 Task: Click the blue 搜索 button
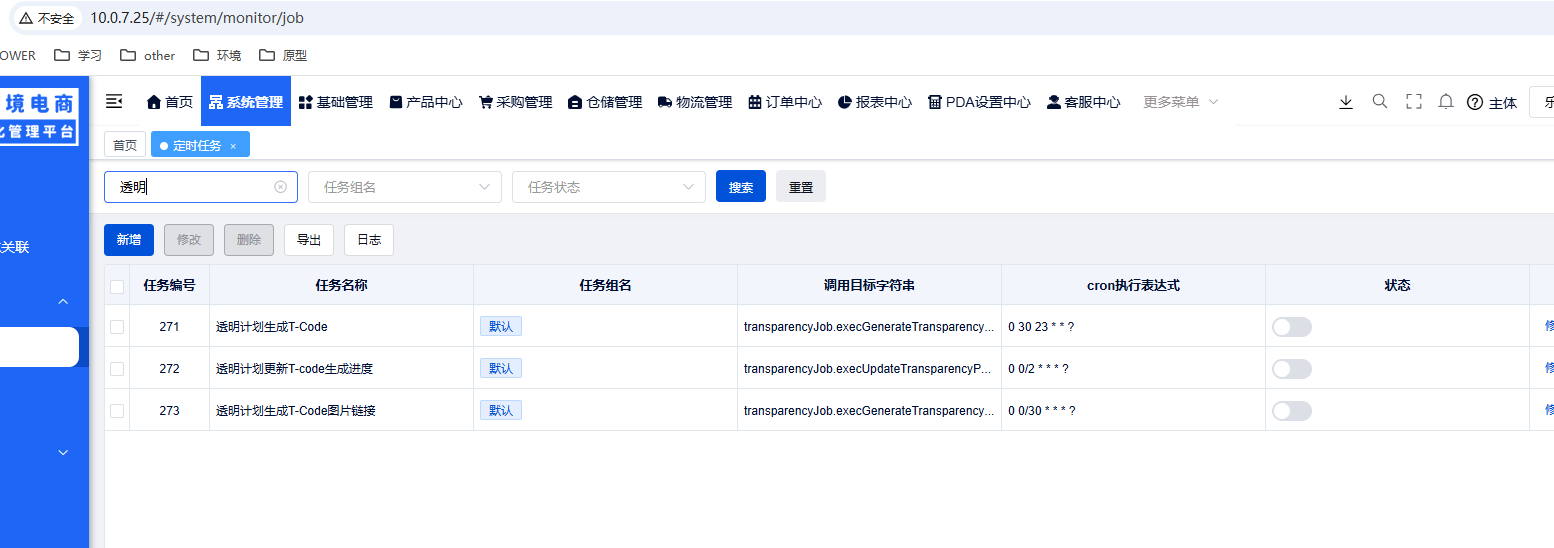tap(740, 187)
